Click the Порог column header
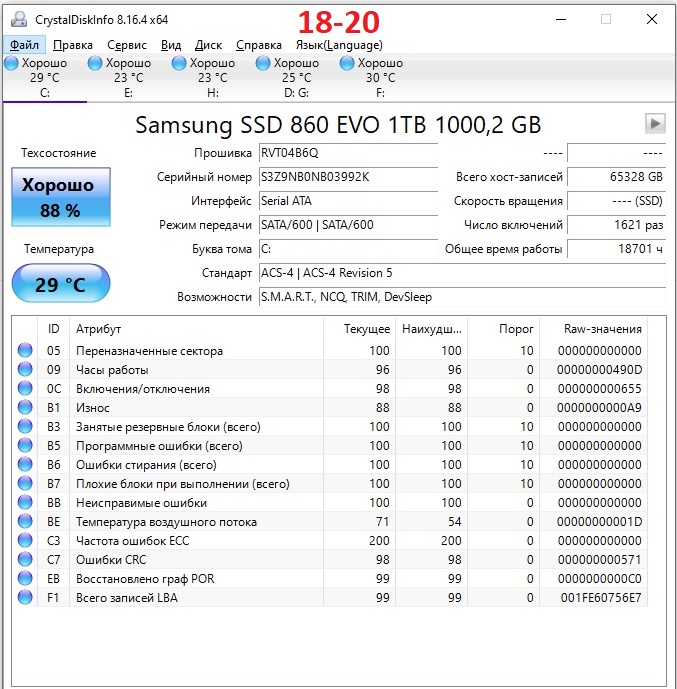677x689 pixels. point(503,329)
